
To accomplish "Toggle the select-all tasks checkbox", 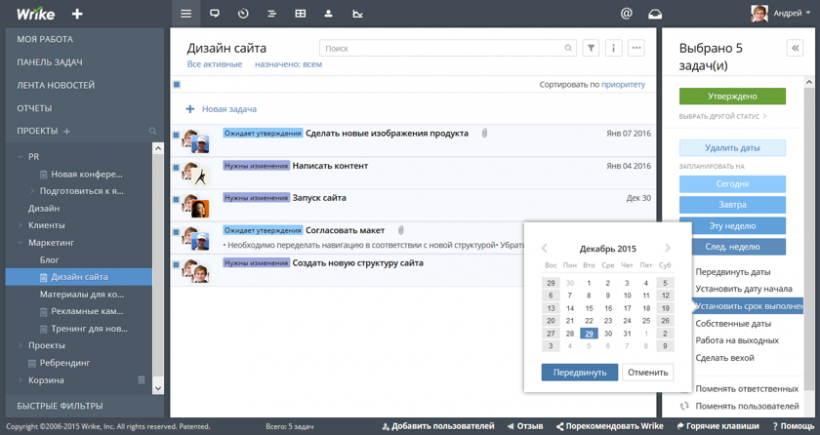I will point(177,86).
